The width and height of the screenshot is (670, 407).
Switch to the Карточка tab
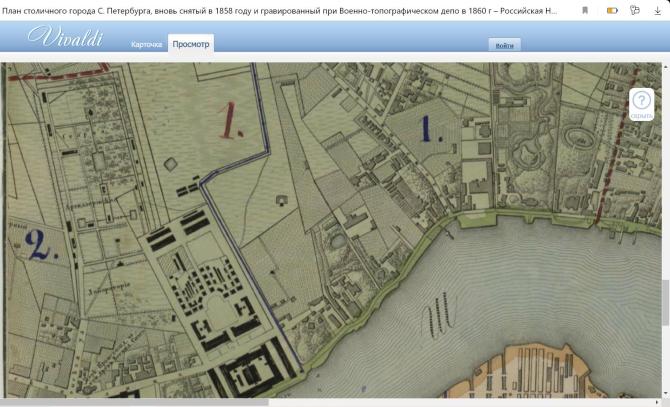pyautogui.click(x=146, y=45)
